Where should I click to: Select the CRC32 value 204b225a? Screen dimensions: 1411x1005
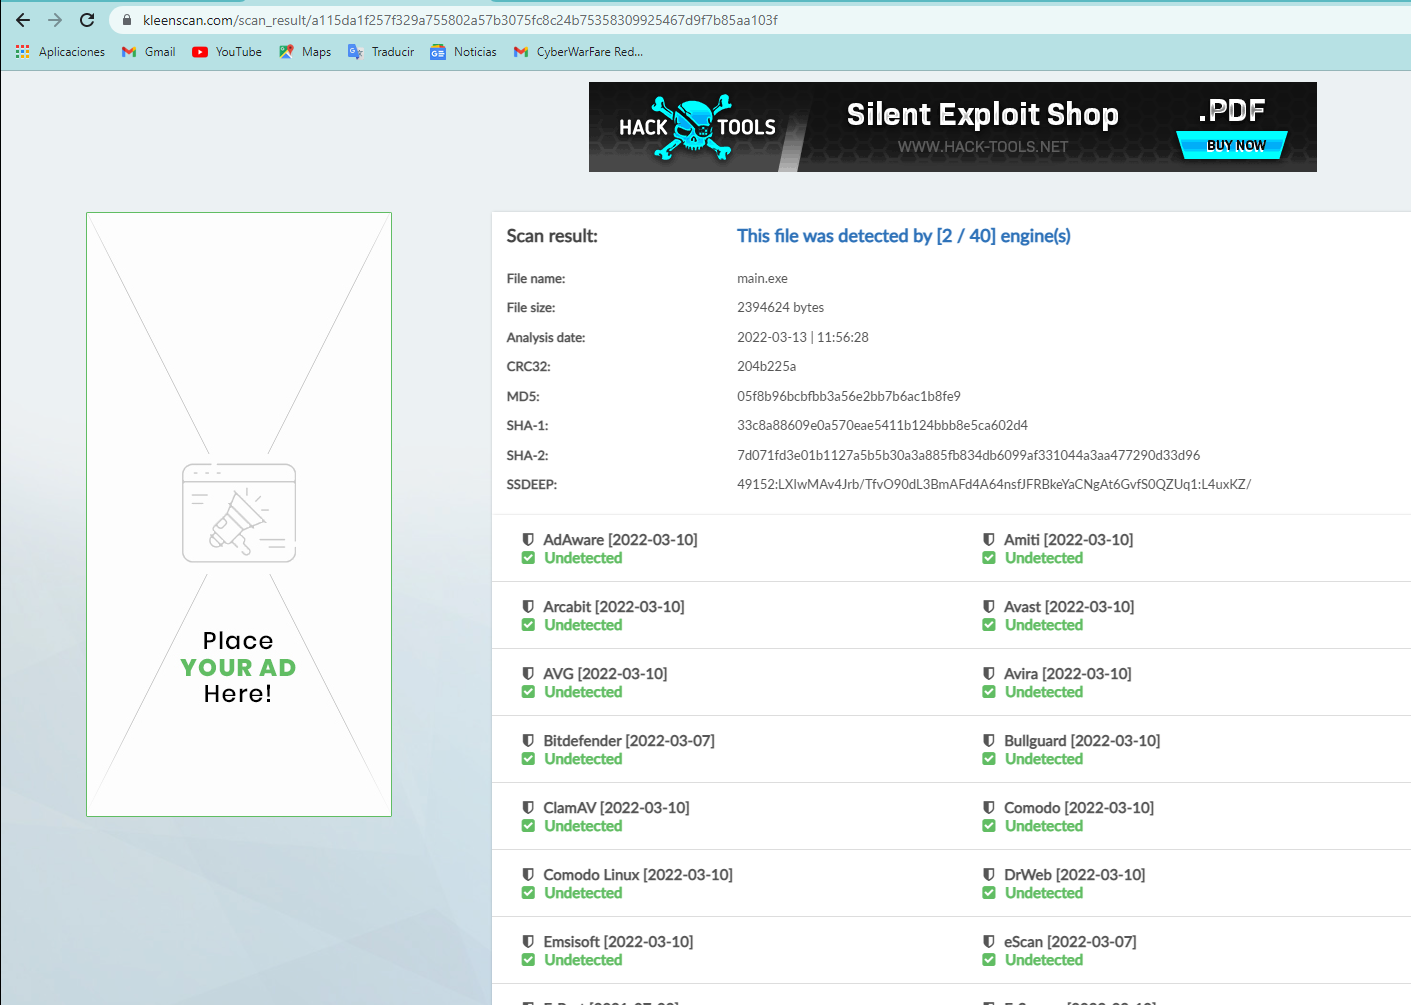click(x=767, y=367)
